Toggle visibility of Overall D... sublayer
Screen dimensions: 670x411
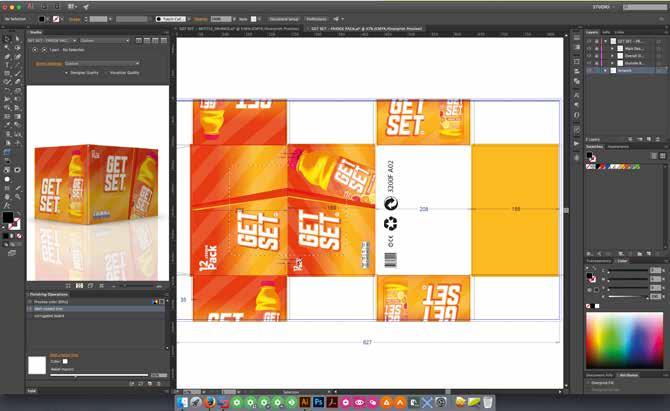click(589, 56)
